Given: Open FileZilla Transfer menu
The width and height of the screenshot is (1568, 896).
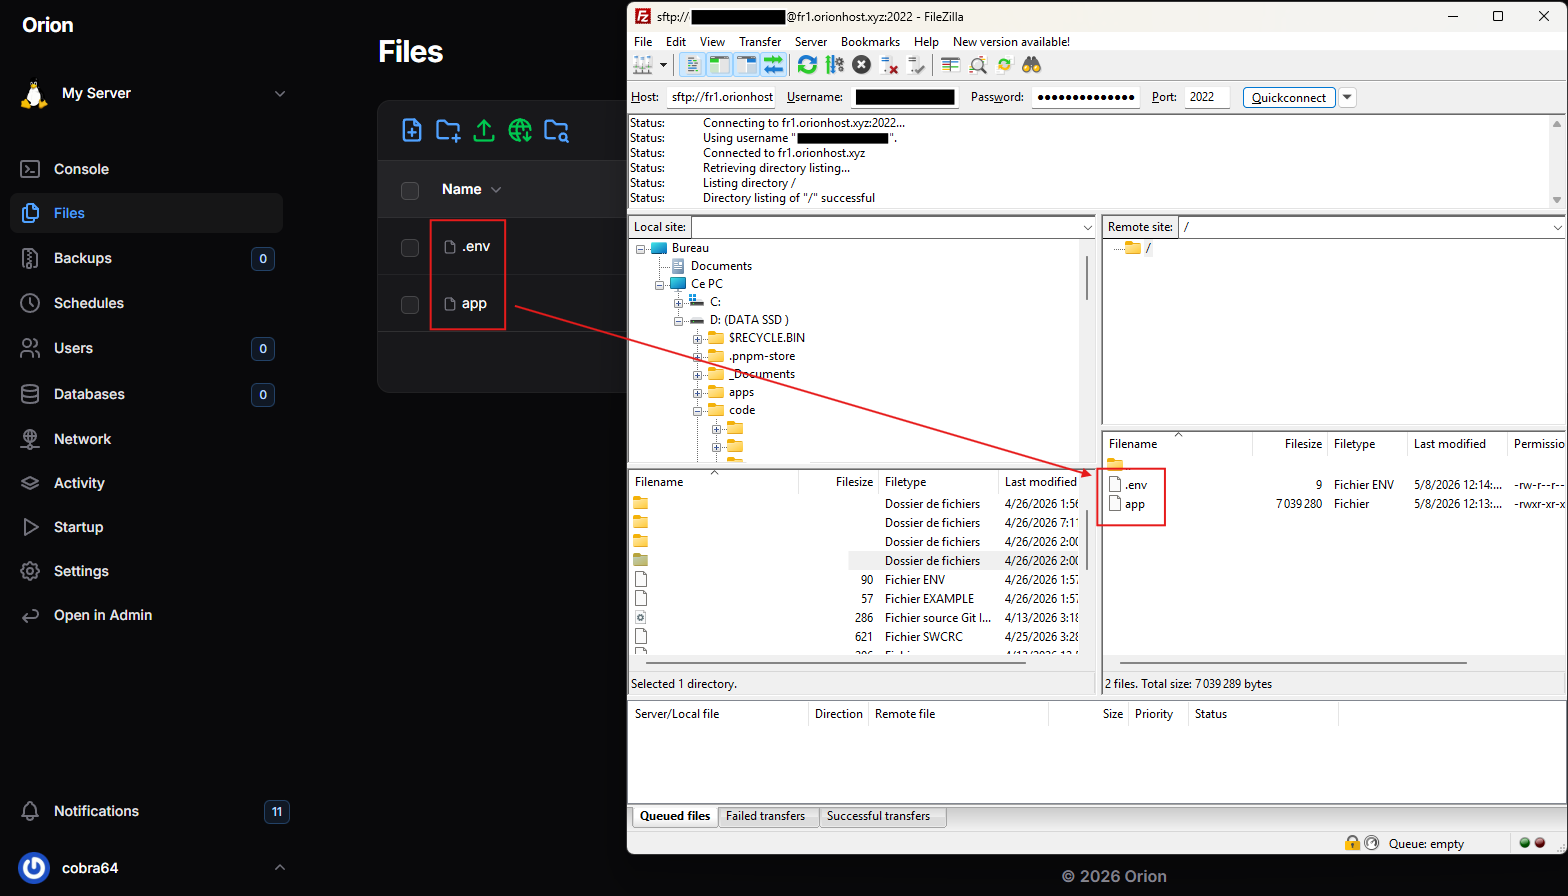Looking at the screenshot, I should pos(760,42).
